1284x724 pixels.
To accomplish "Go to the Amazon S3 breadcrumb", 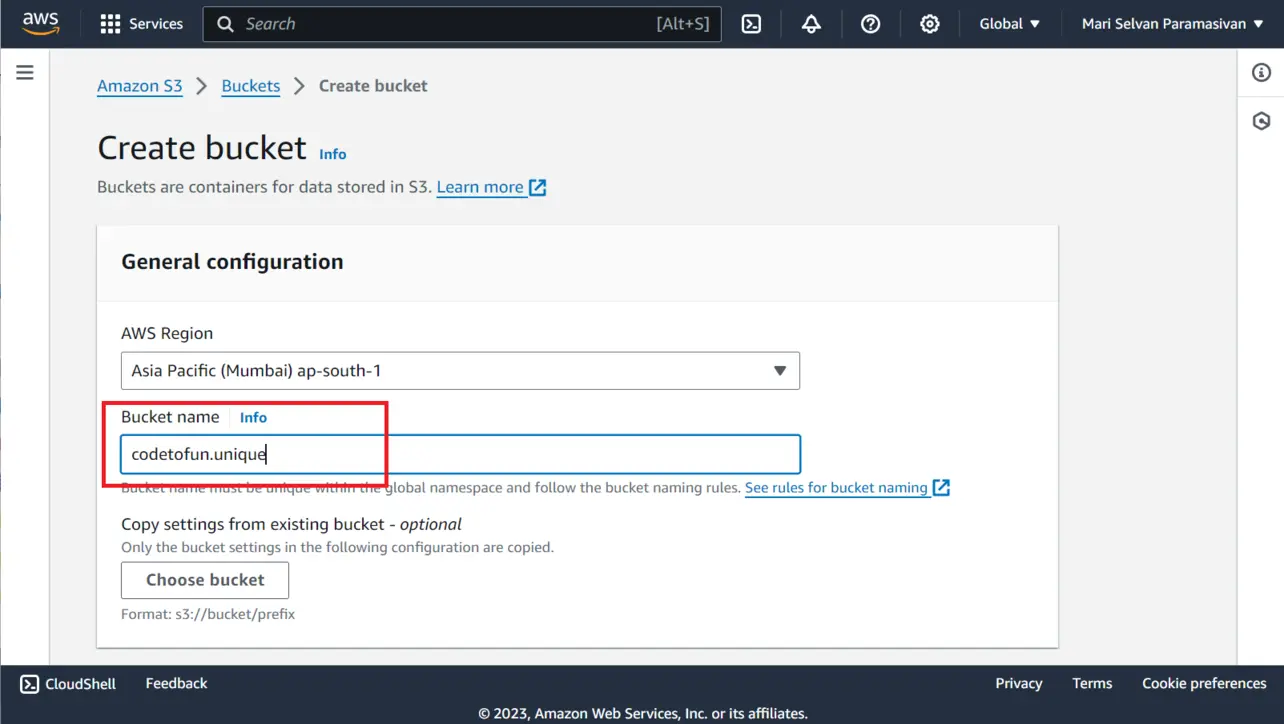I will click(x=140, y=86).
